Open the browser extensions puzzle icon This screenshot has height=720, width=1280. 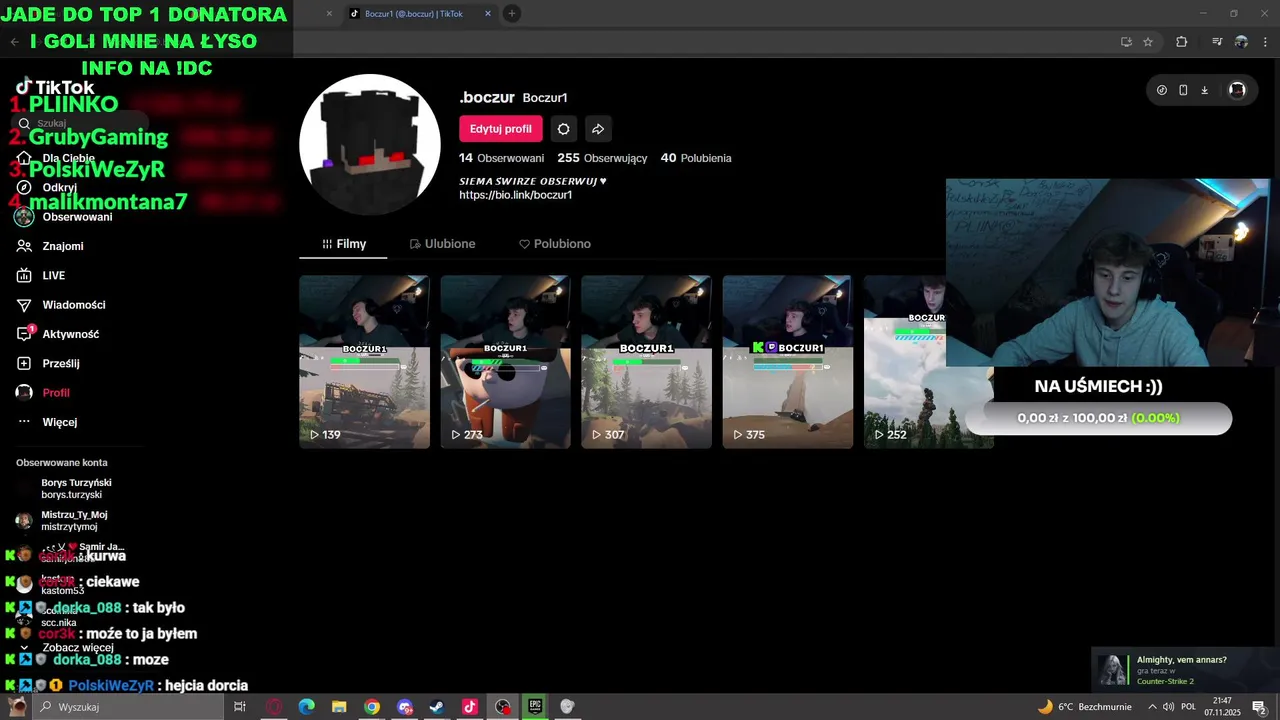click(1181, 42)
